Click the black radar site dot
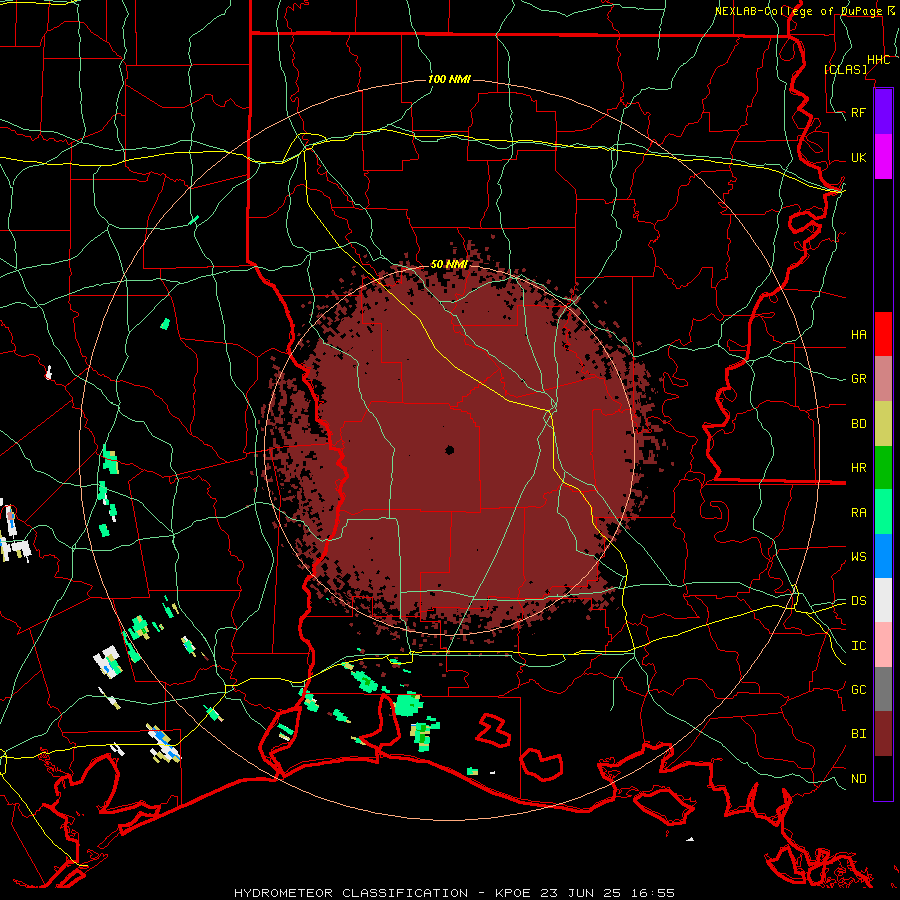 (x=449, y=450)
